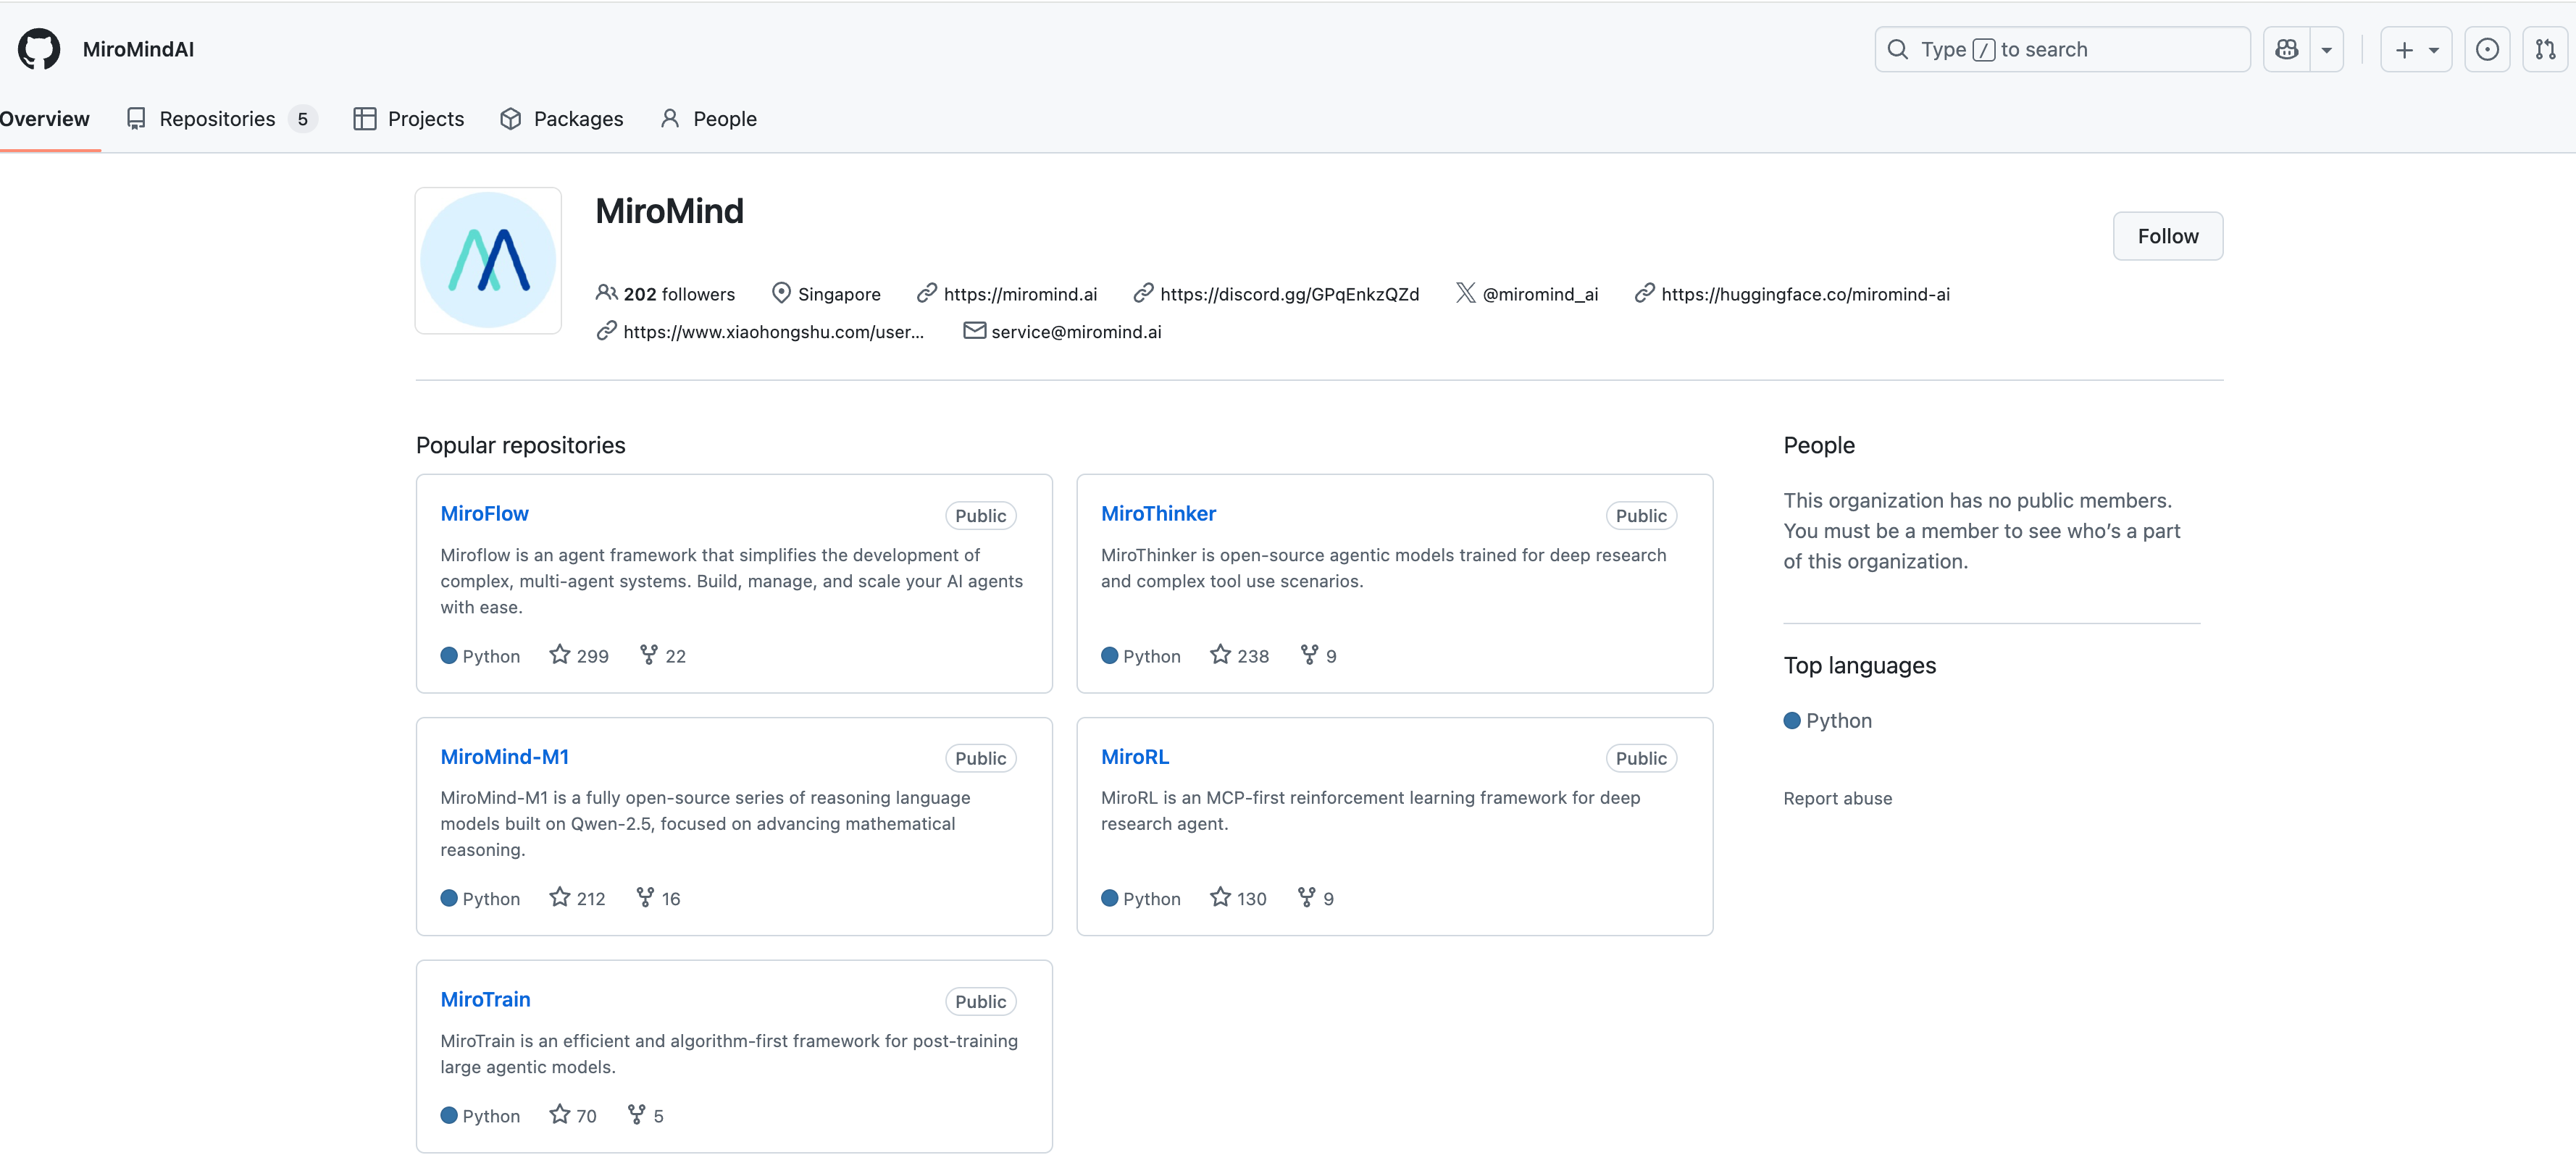Screen dimensions: 2576x1176
Task: Open the pull requests icon in header
Action: 2545,49
